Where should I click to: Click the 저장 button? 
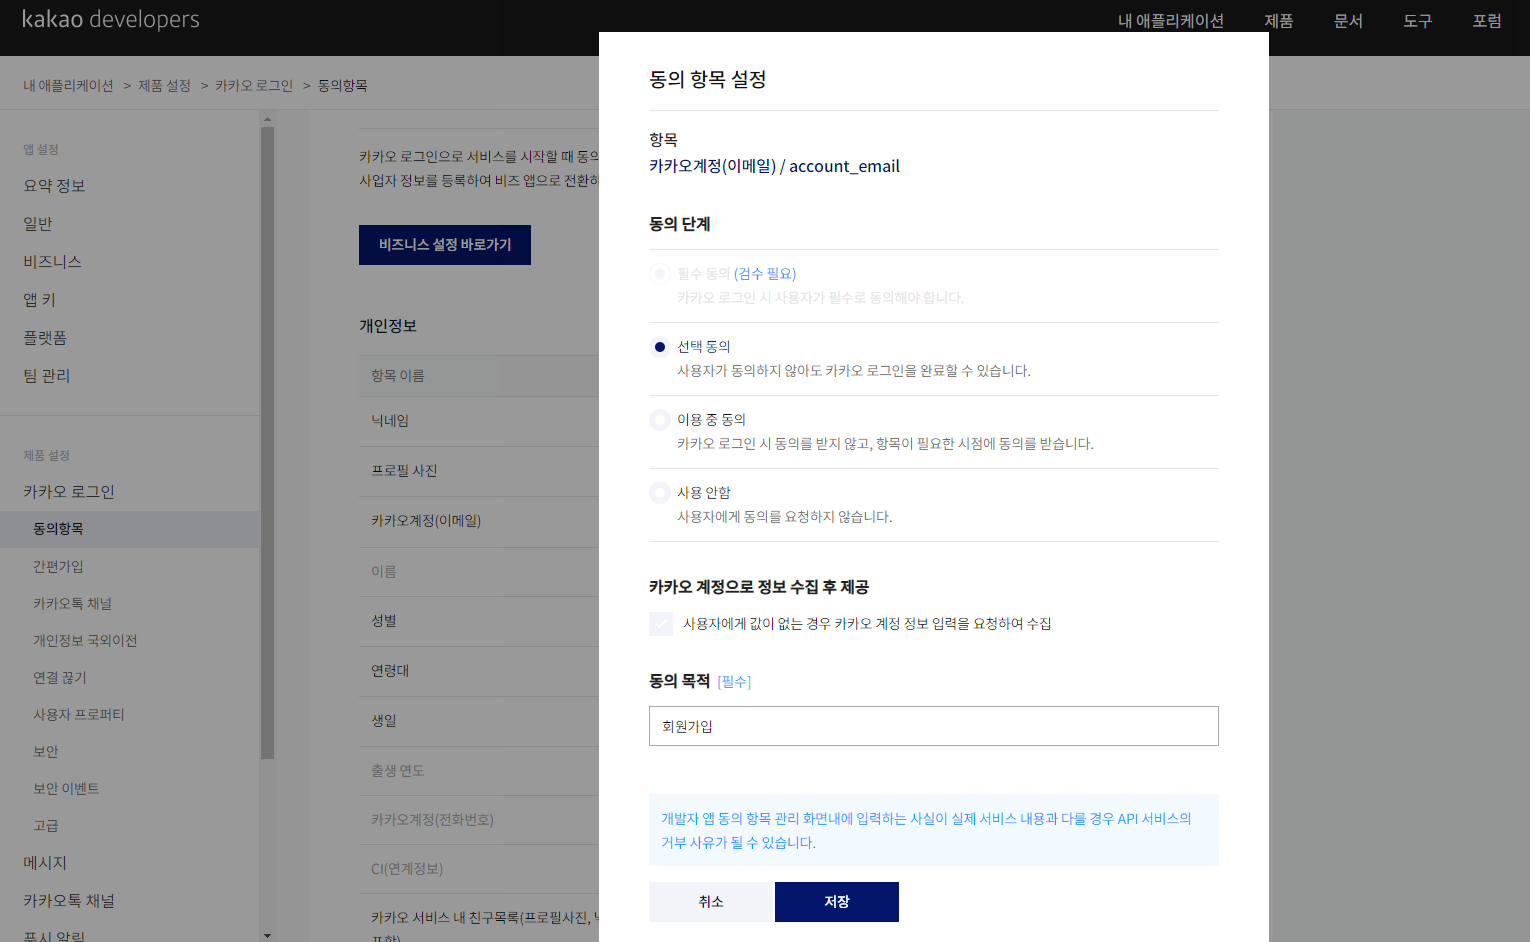point(837,902)
